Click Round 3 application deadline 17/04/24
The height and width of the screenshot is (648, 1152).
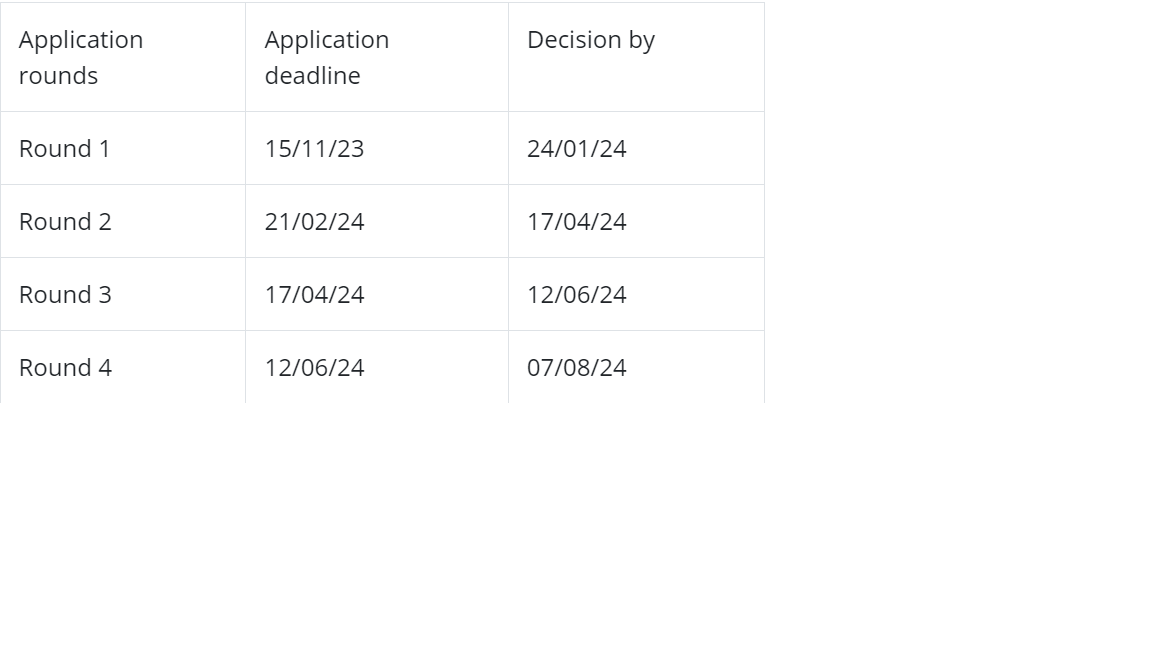(314, 294)
